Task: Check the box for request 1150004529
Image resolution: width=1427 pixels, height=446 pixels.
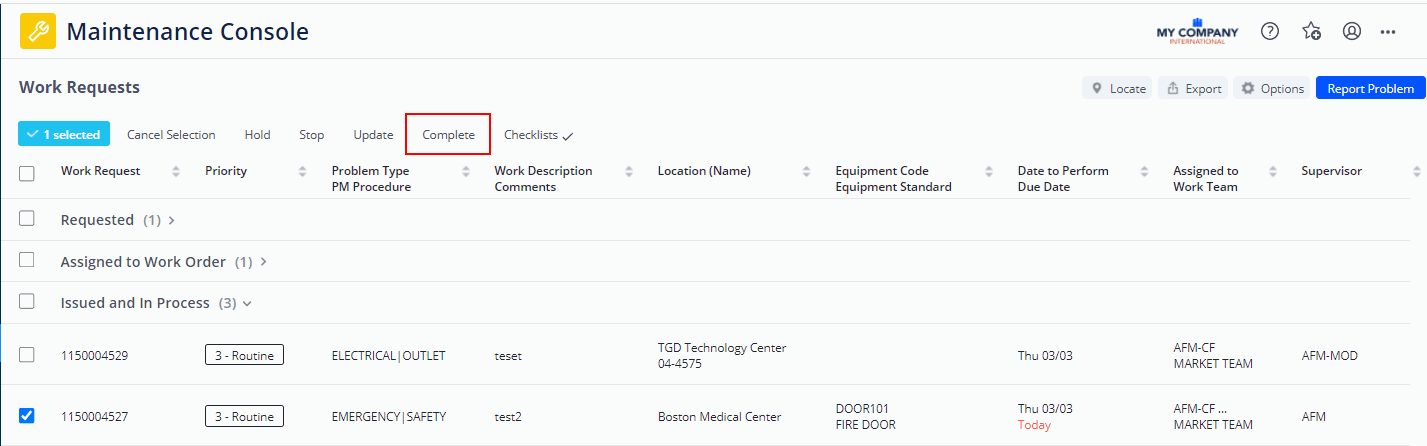Action: [27, 354]
